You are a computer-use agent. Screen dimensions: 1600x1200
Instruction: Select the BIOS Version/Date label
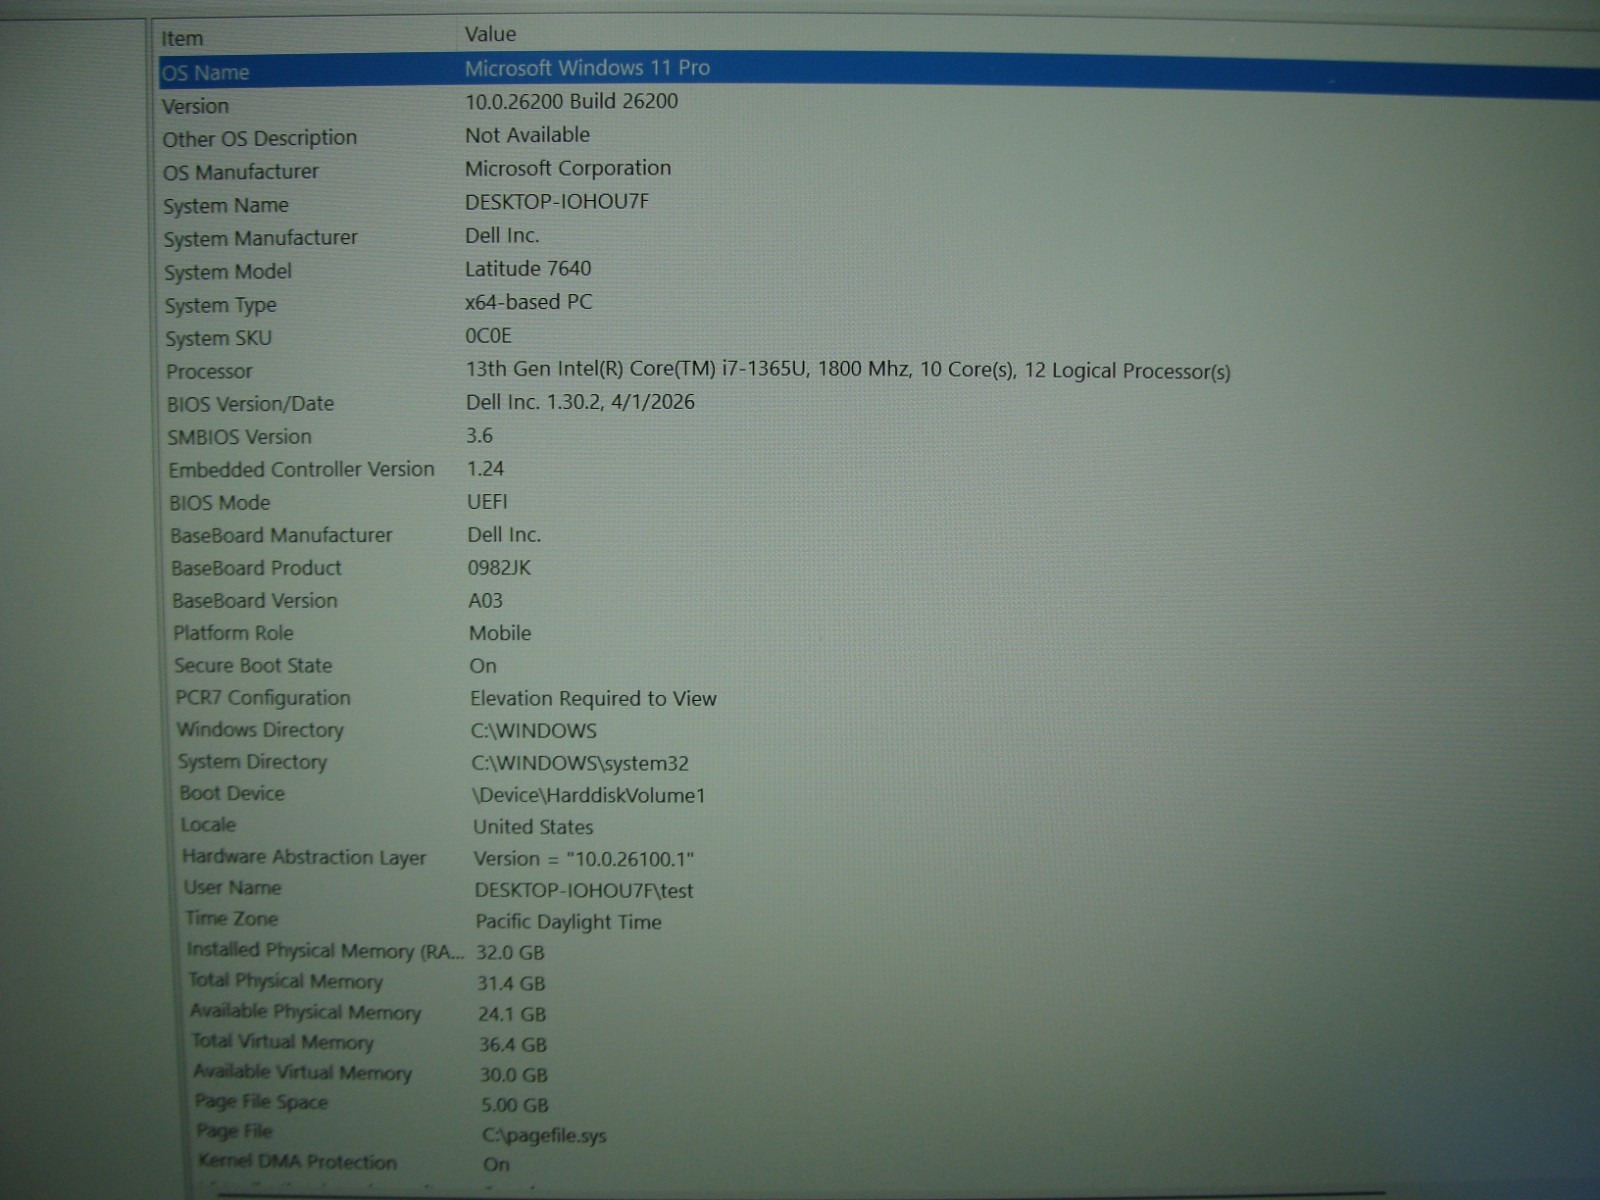250,404
